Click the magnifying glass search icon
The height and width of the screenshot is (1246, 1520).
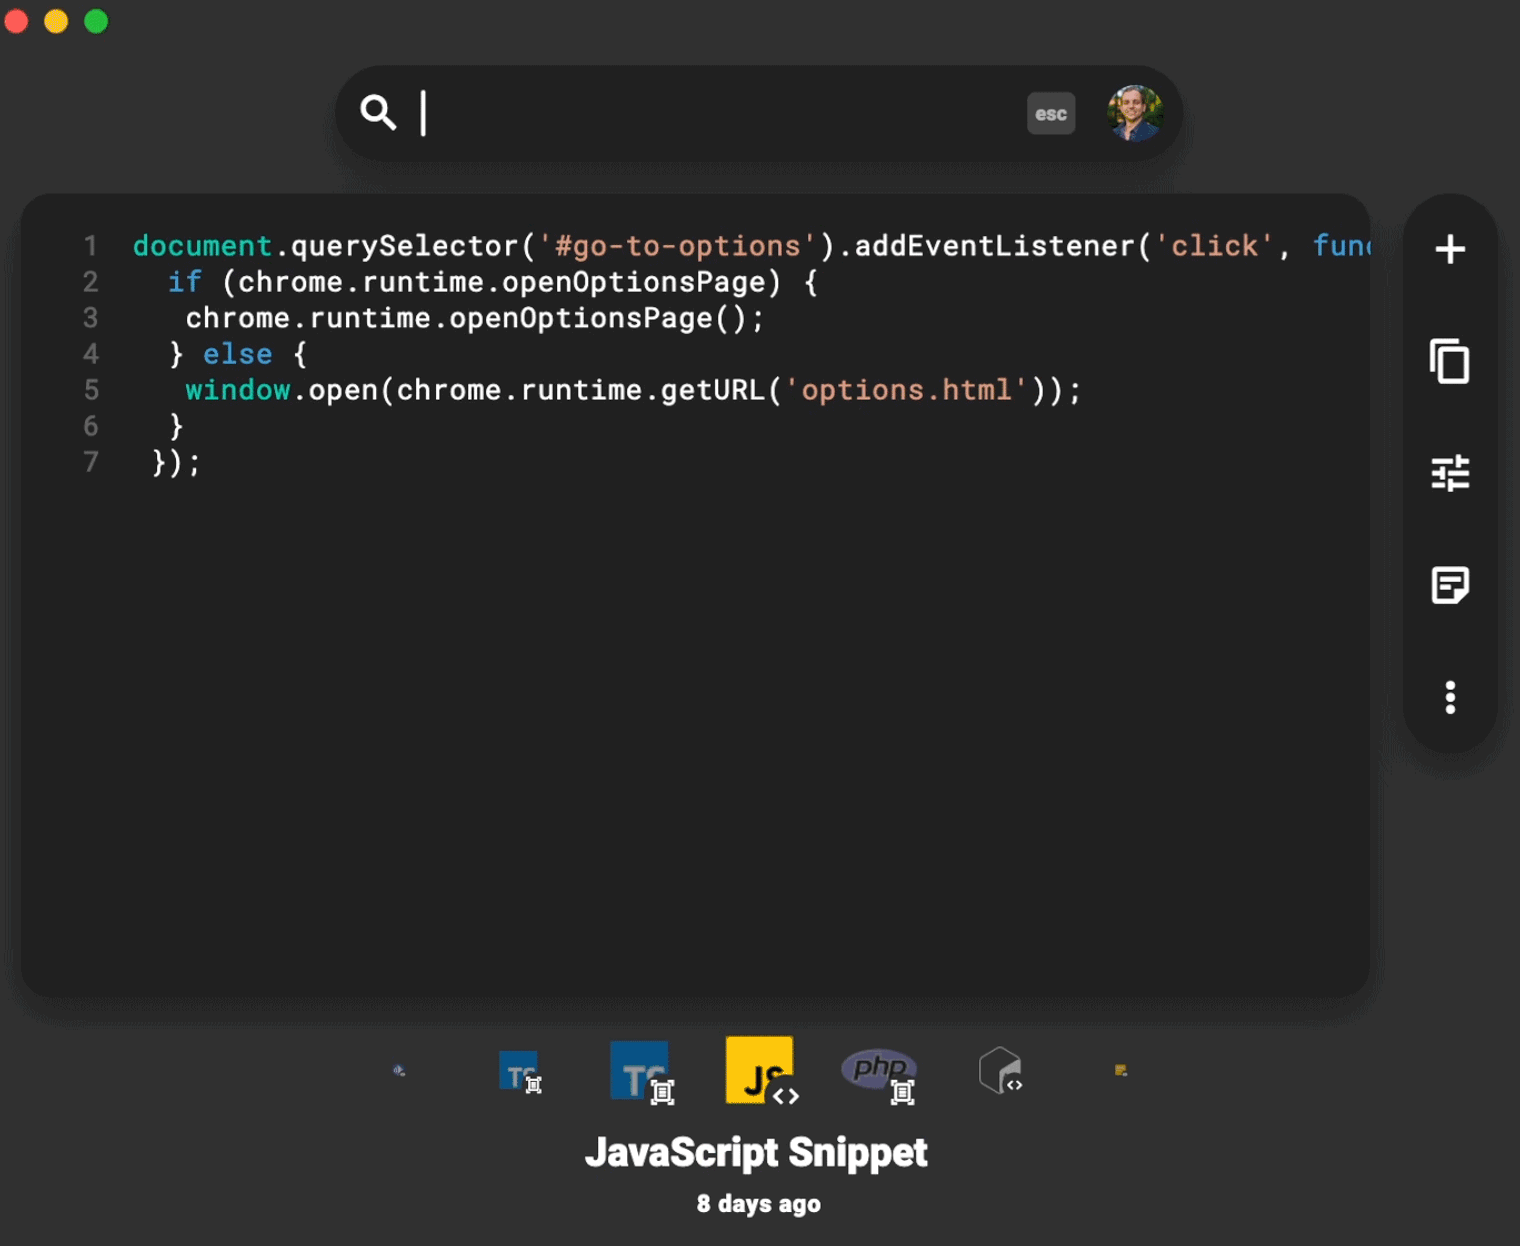378,112
